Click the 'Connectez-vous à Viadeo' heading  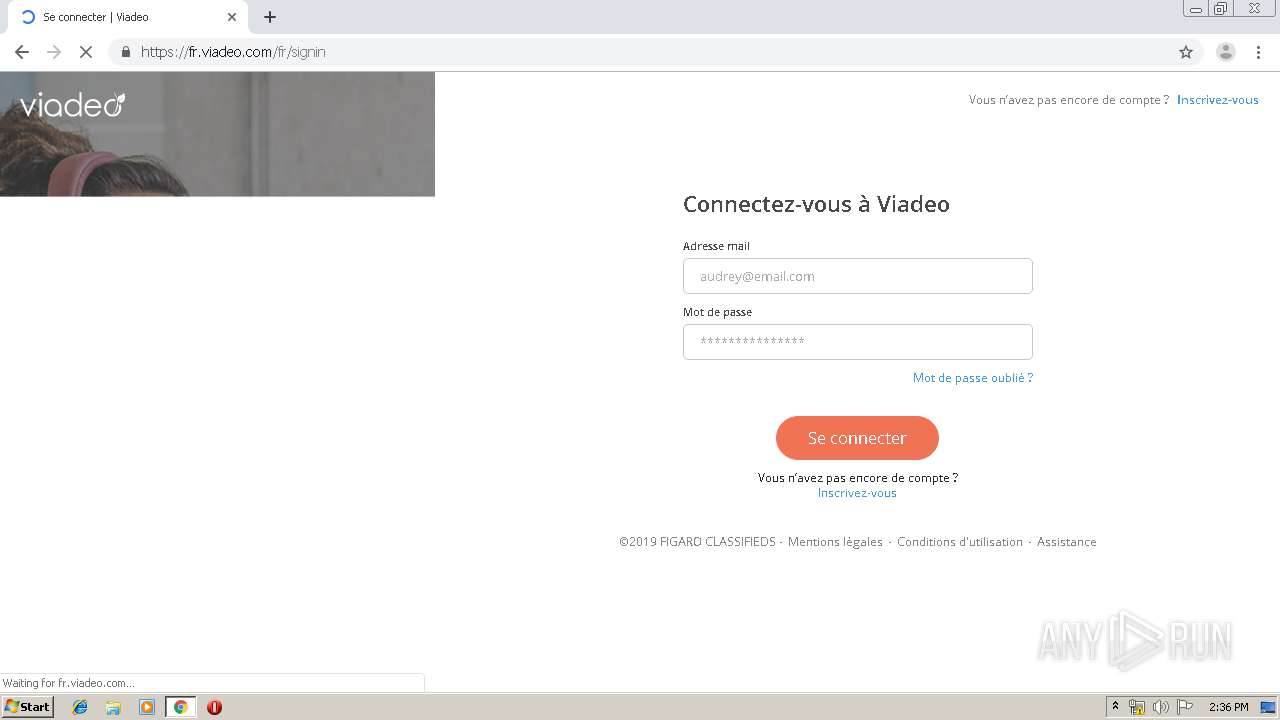coord(816,204)
